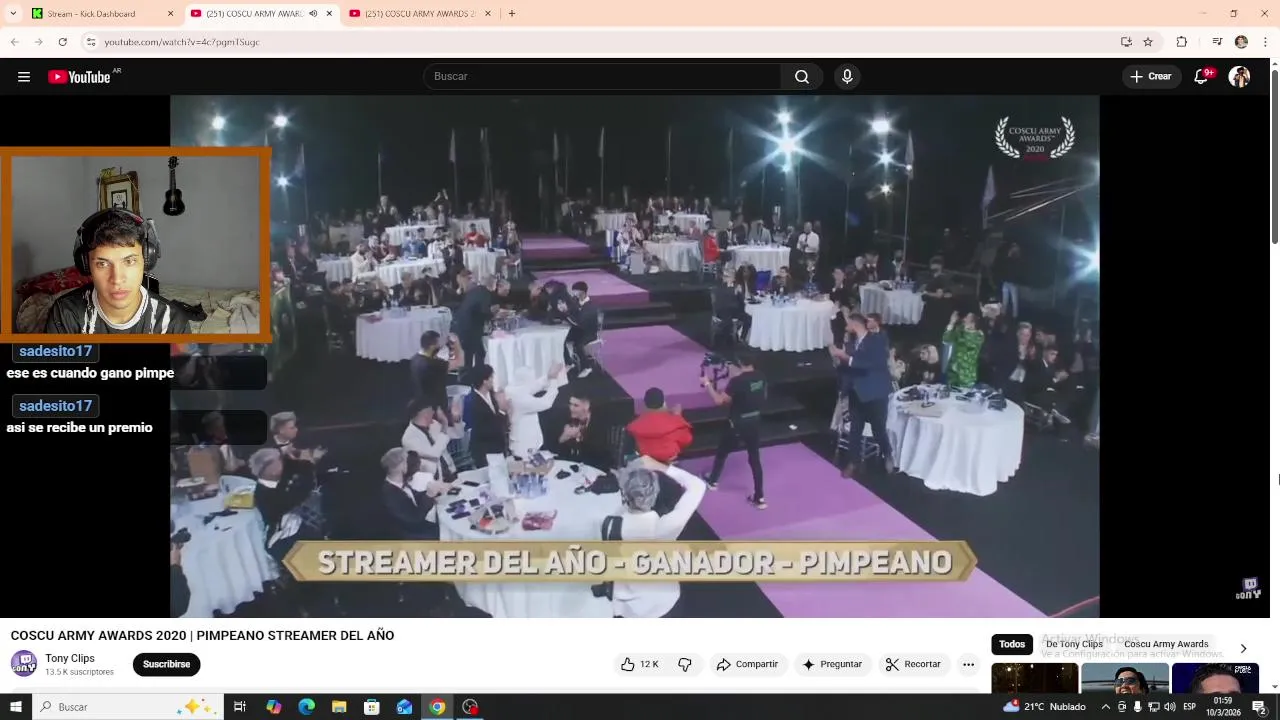Click the 13.5 K suscriptores text
This screenshot has width=1280, height=720.
click(x=79, y=672)
